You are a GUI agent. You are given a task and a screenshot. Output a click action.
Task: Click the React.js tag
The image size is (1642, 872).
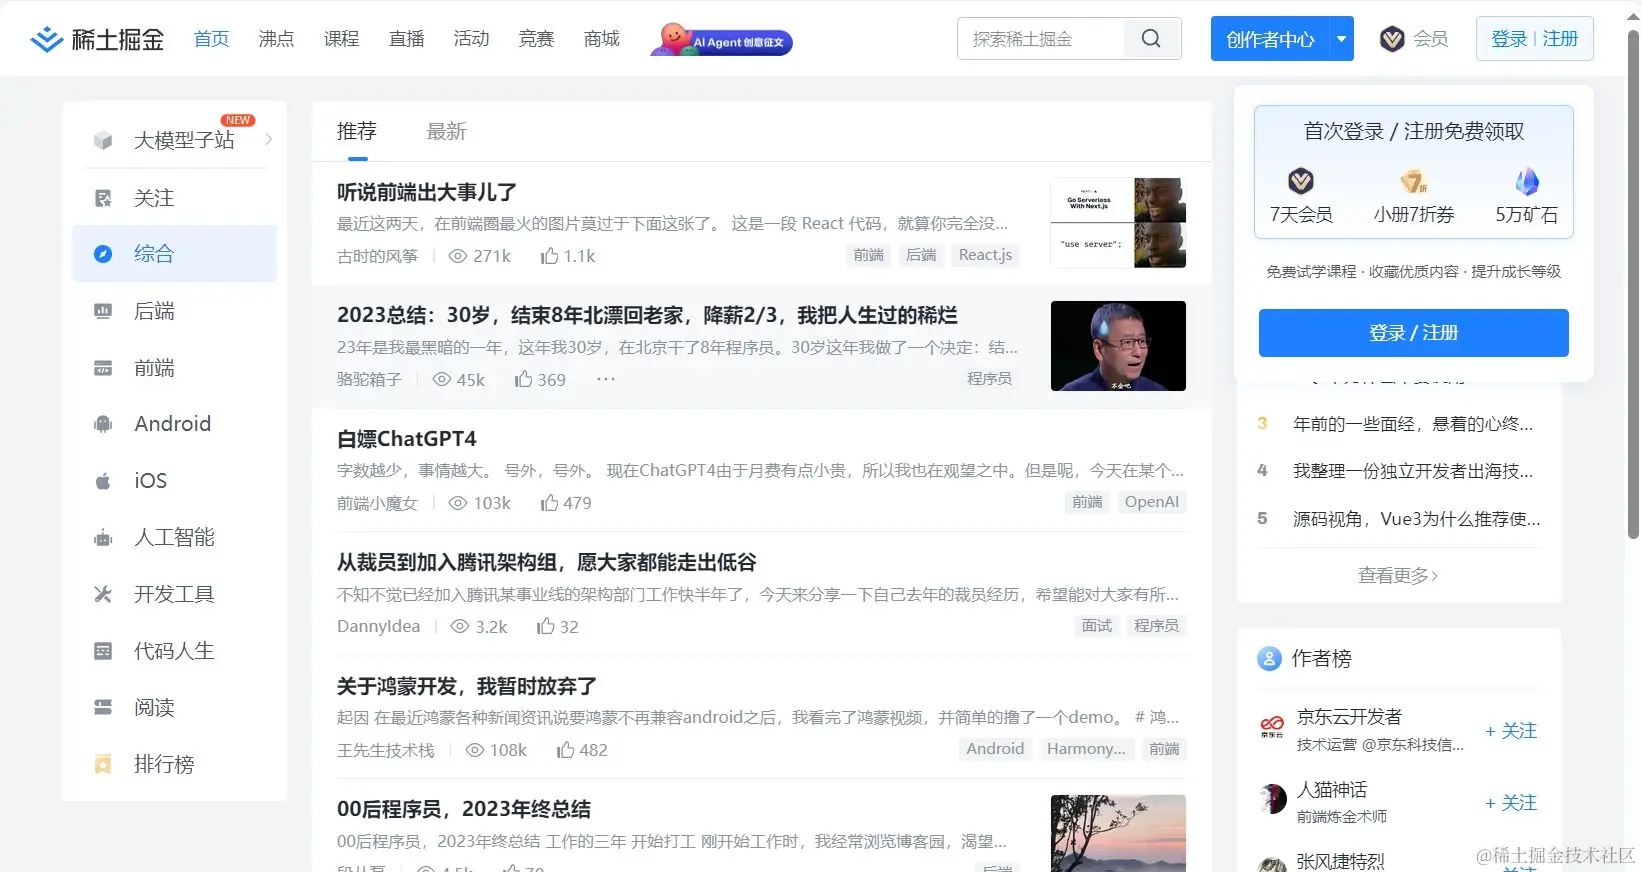(x=985, y=255)
